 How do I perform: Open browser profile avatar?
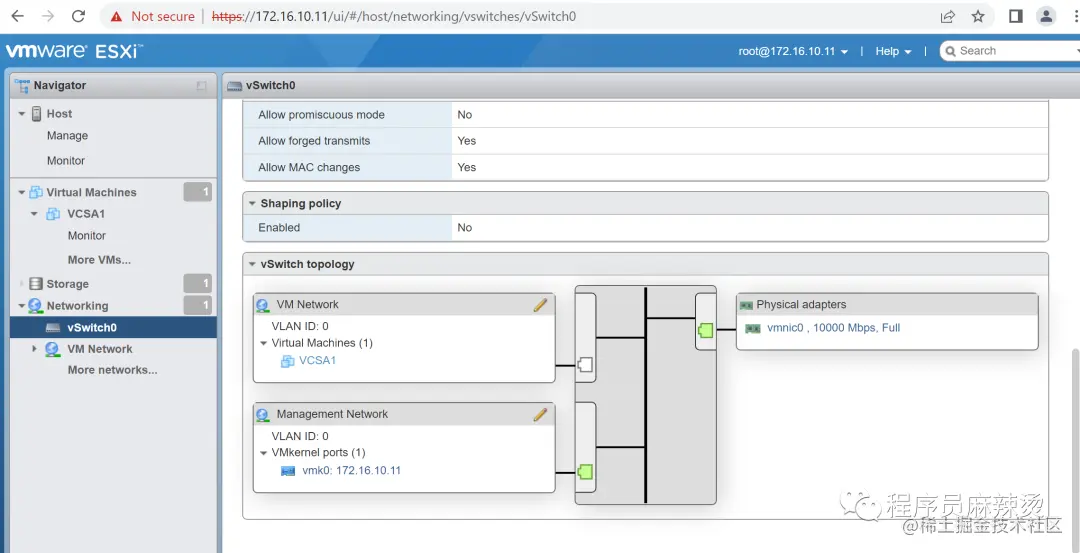pos(1046,17)
